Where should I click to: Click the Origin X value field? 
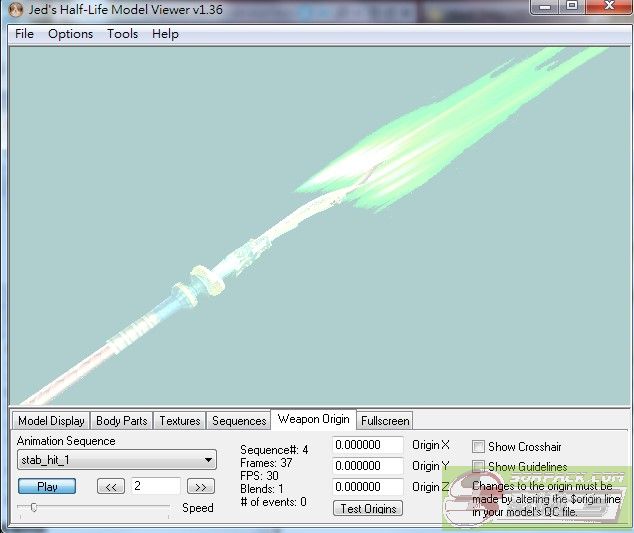coord(368,445)
